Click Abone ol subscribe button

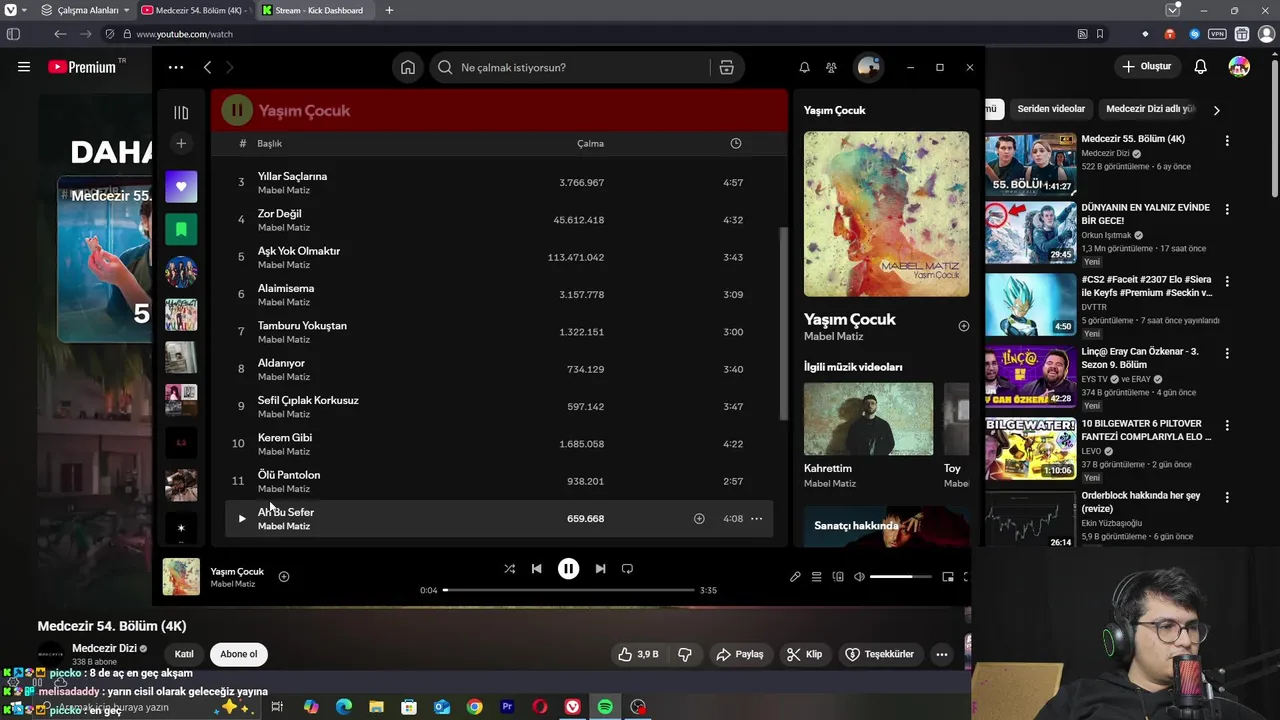(x=238, y=654)
